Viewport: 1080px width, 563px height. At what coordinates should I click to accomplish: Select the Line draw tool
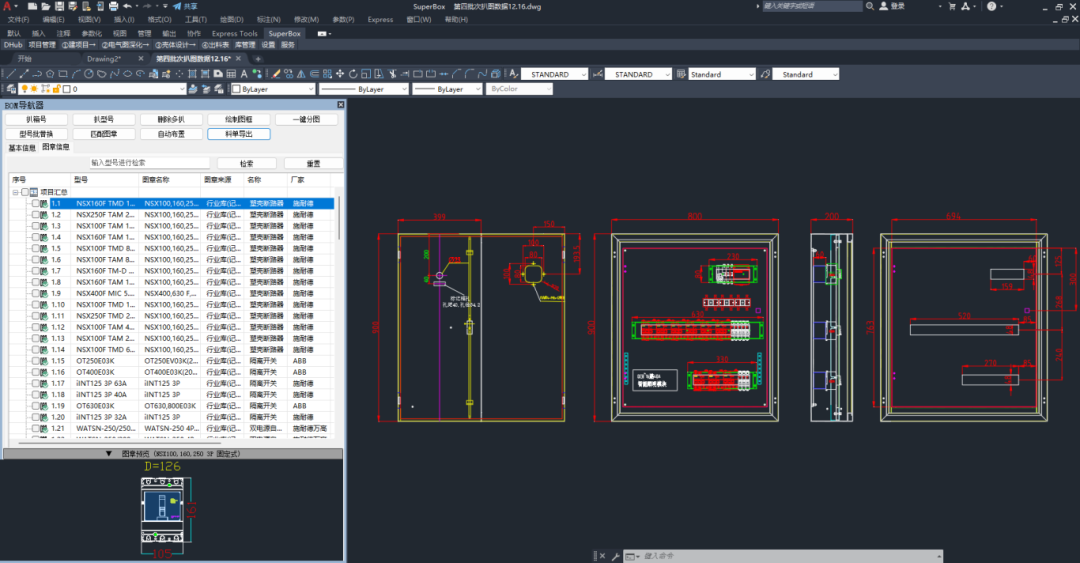11,74
